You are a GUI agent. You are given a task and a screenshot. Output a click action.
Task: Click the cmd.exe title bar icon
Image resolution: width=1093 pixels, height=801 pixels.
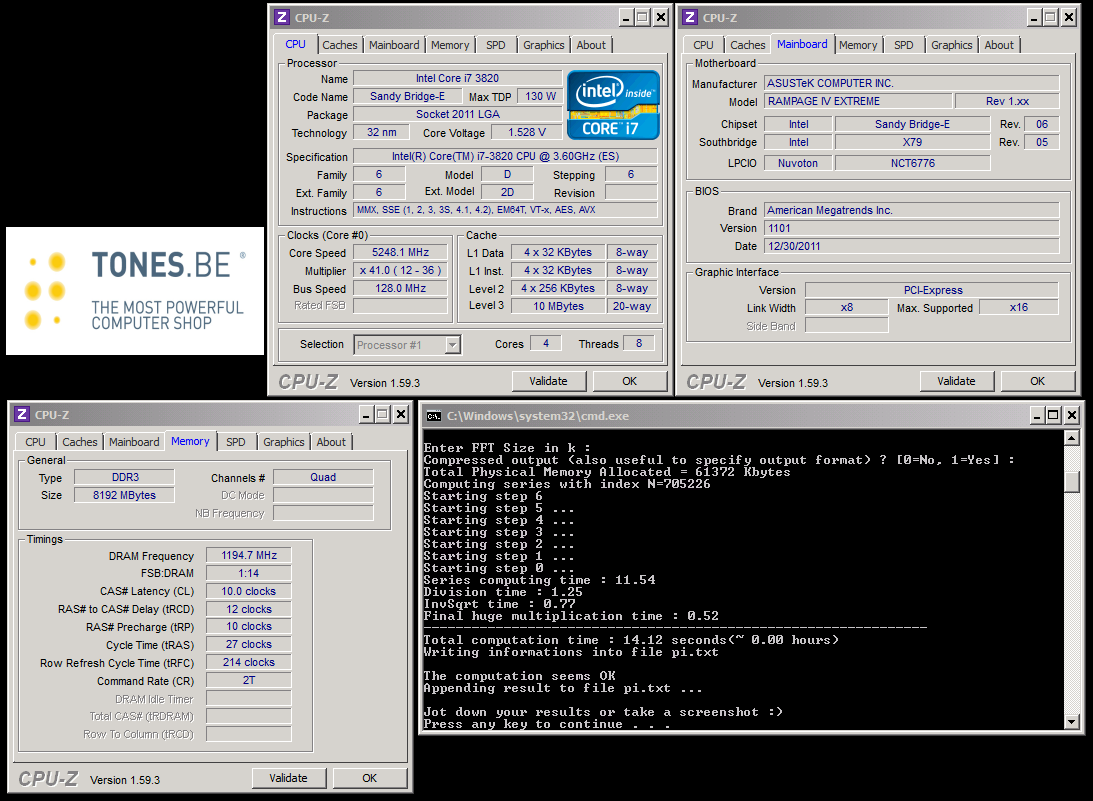click(x=434, y=416)
